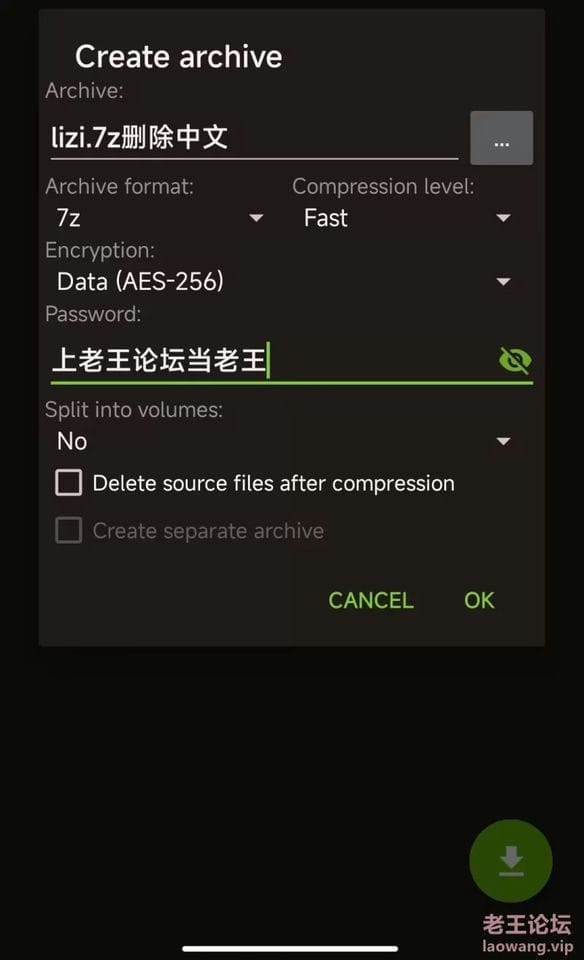Expand the Archive format arrow next to 7z
This screenshot has height=960, width=584.
(256, 217)
